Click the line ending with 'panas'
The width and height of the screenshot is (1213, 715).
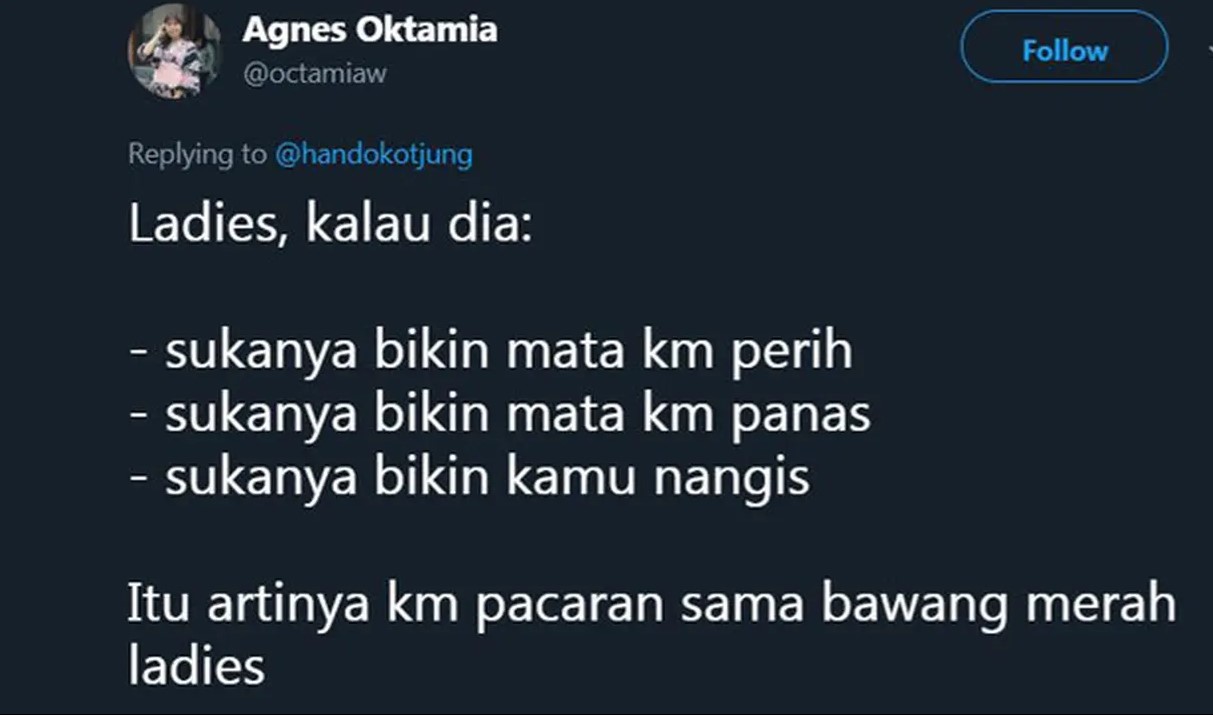(500, 415)
